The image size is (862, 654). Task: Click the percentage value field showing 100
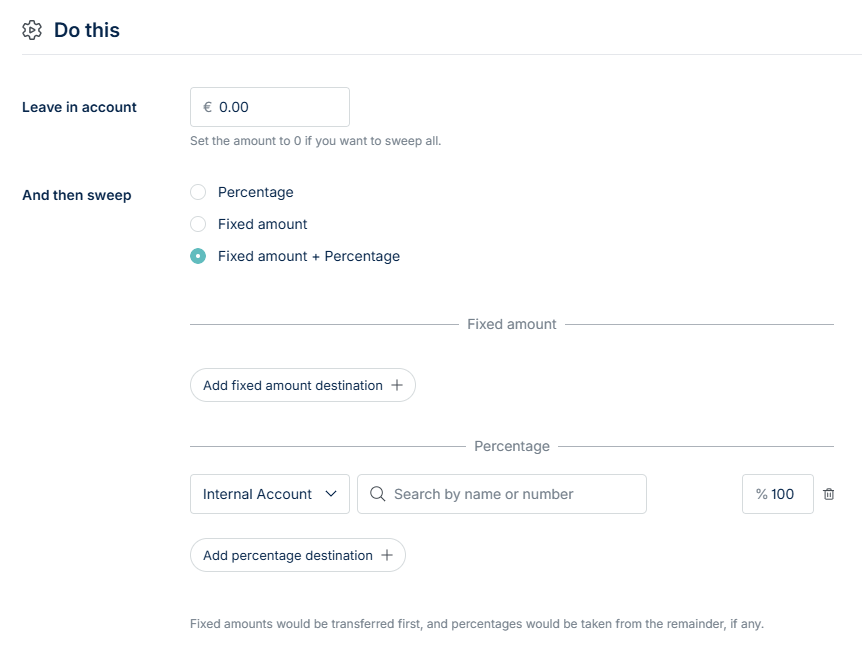tap(784, 494)
